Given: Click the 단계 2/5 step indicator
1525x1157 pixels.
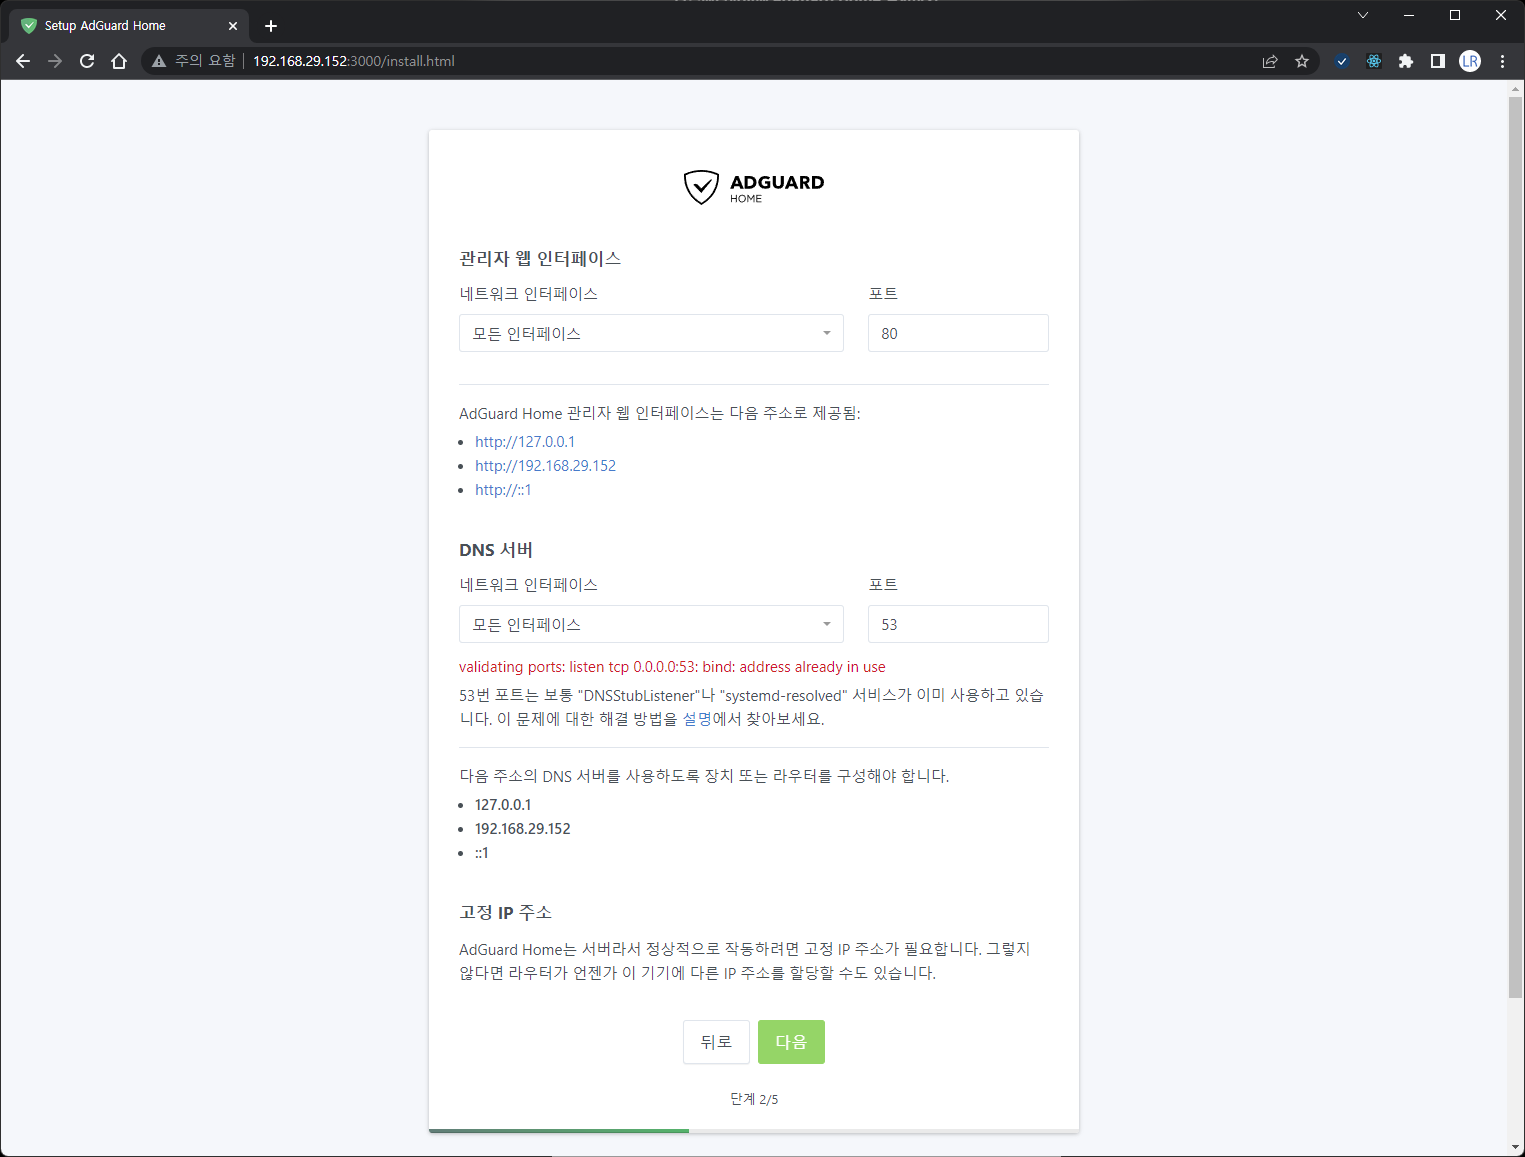Looking at the screenshot, I should coord(754,1099).
